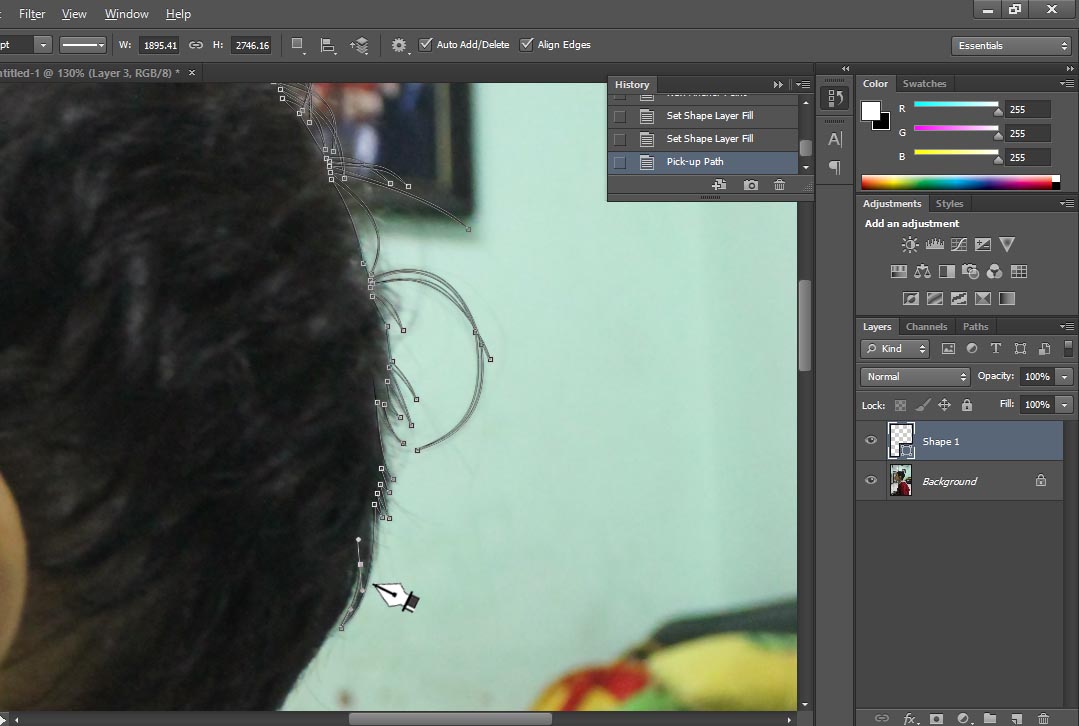Open the Normal blend mode dropdown
This screenshot has height=726, width=1079.
click(x=913, y=376)
